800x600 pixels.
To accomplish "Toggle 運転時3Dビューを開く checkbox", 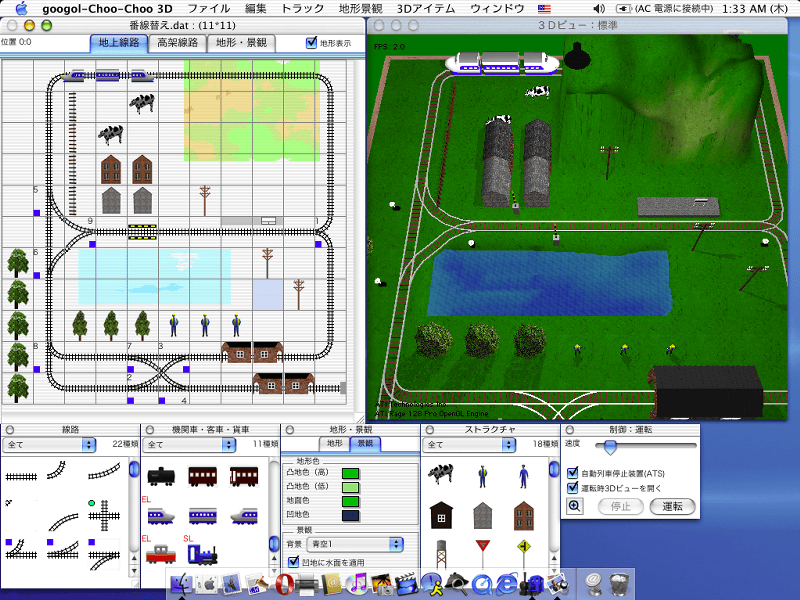I will click(x=572, y=487).
